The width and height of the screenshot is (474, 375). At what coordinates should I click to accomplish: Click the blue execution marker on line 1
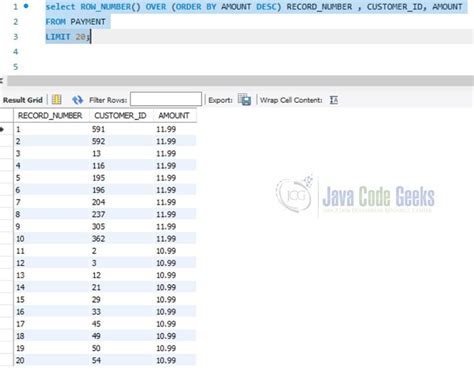tap(26, 6)
